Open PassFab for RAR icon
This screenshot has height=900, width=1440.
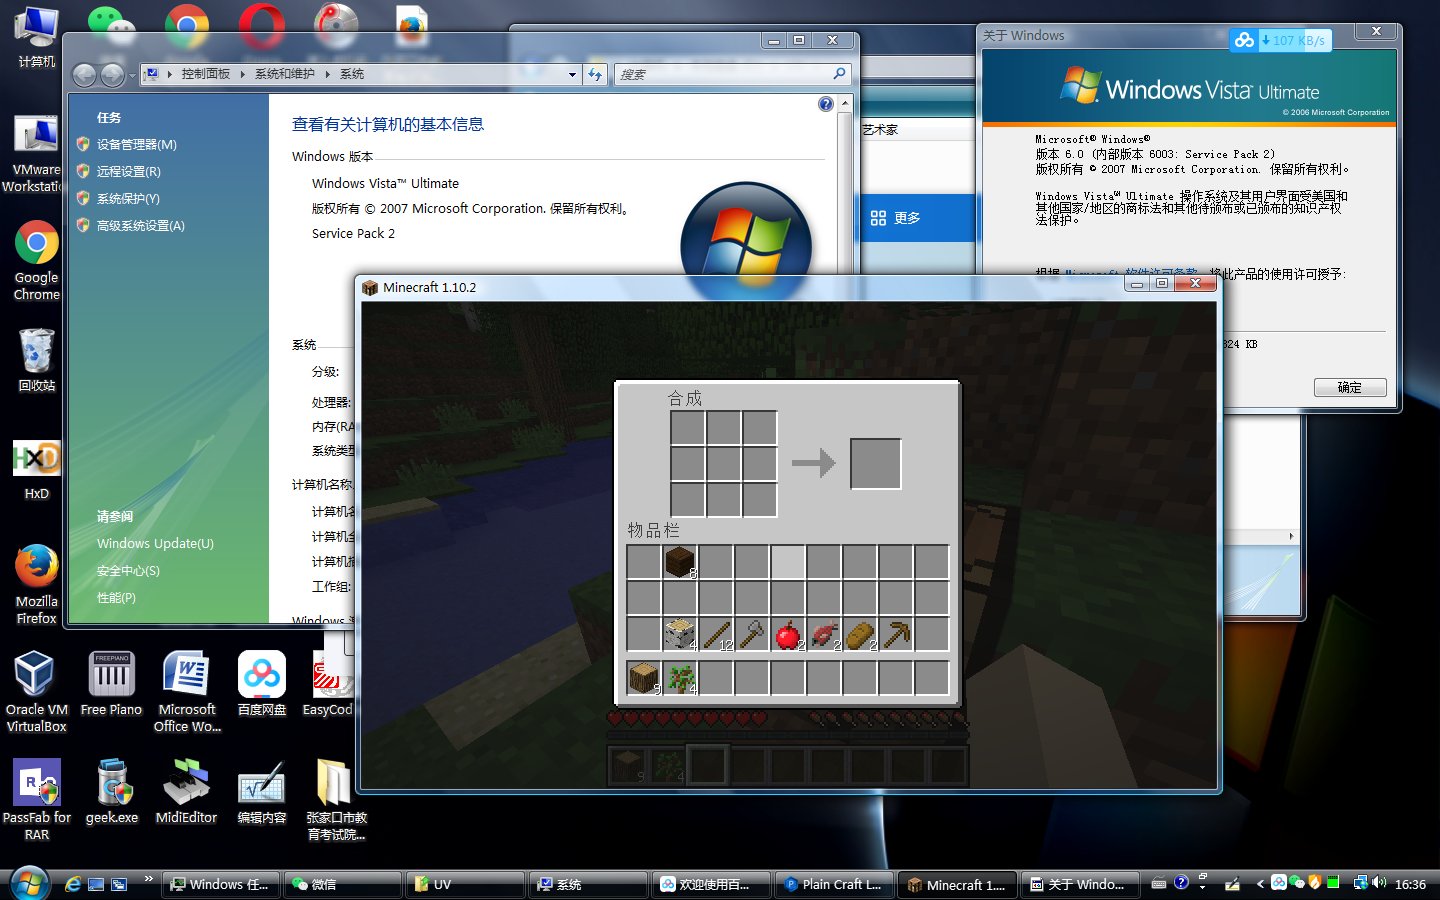tap(36, 800)
